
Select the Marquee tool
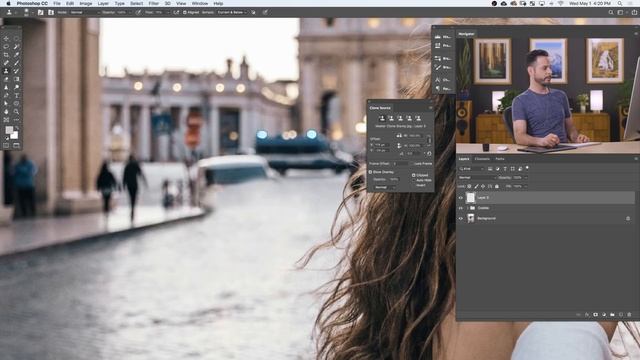click(16, 39)
